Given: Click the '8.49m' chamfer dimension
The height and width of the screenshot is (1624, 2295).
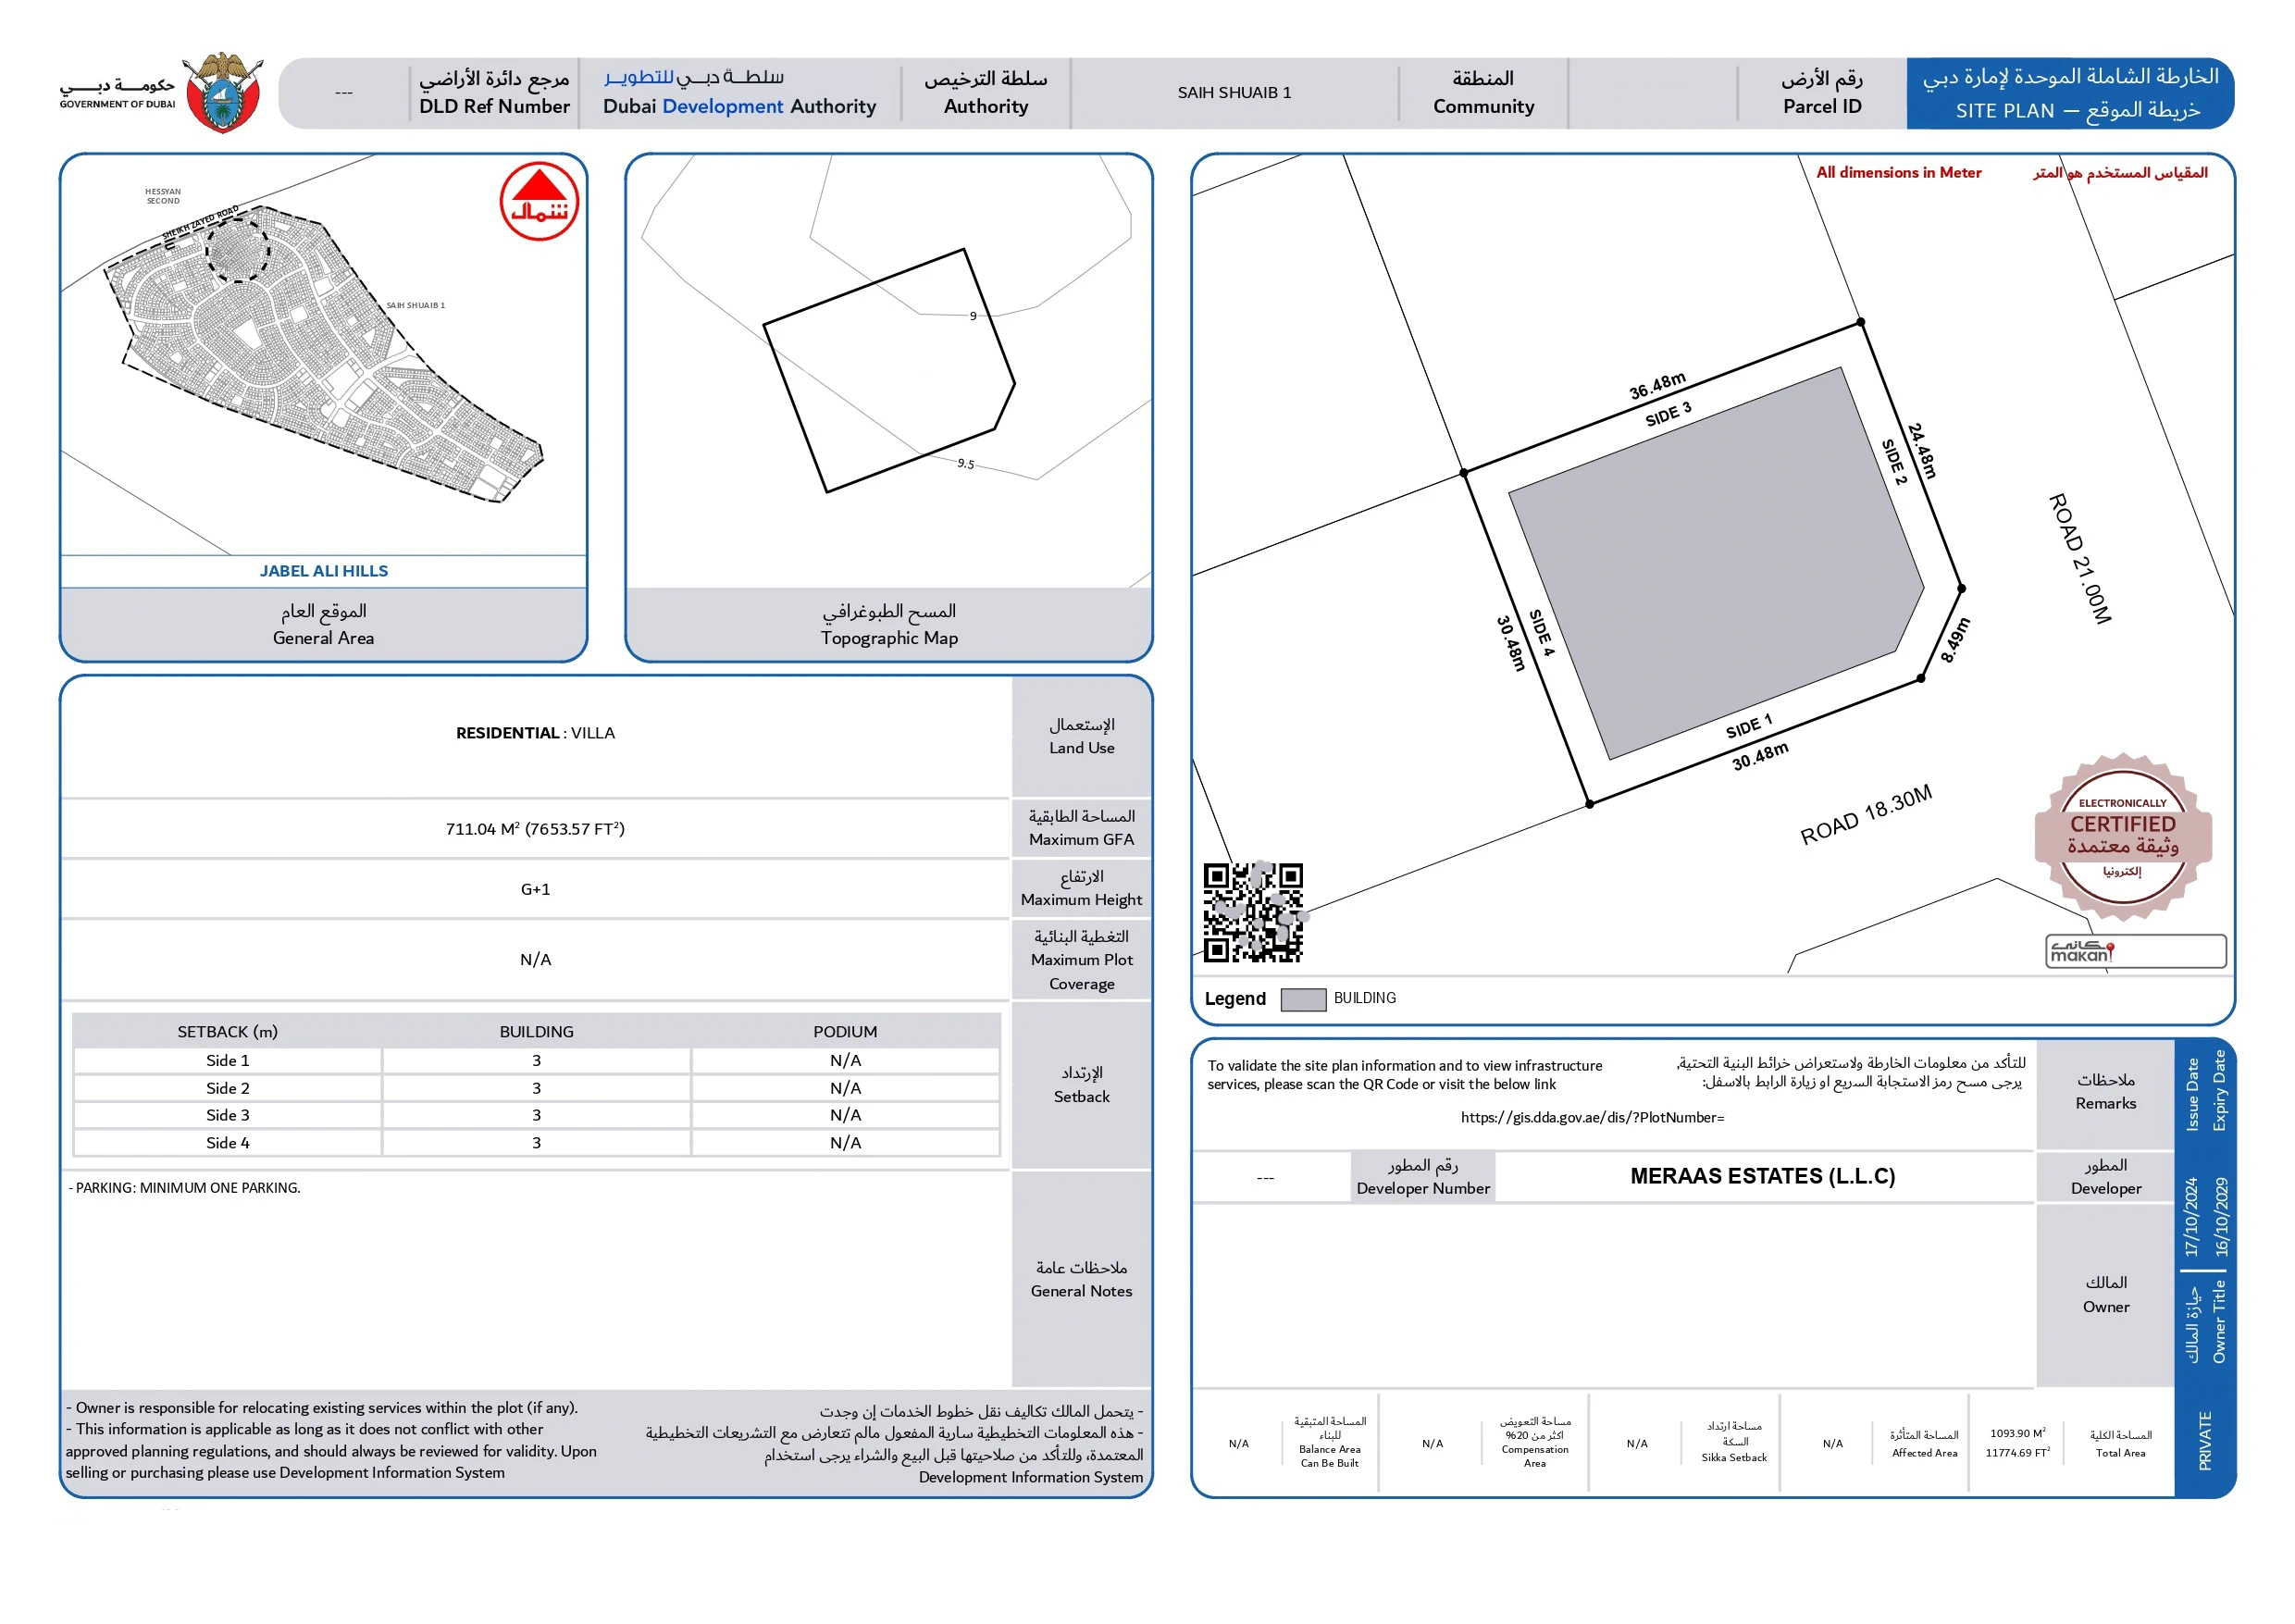Looking at the screenshot, I should (1954, 639).
